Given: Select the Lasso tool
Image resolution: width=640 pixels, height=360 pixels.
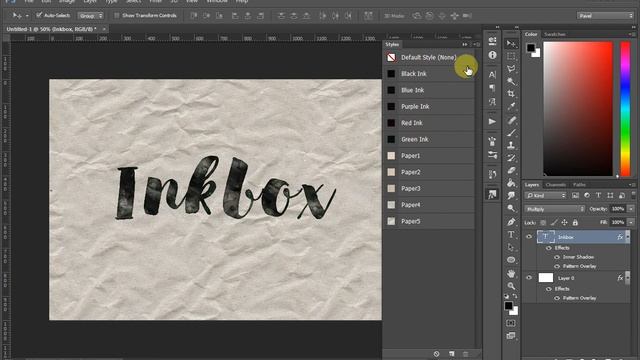Looking at the screenshot, I should (511, 69).
